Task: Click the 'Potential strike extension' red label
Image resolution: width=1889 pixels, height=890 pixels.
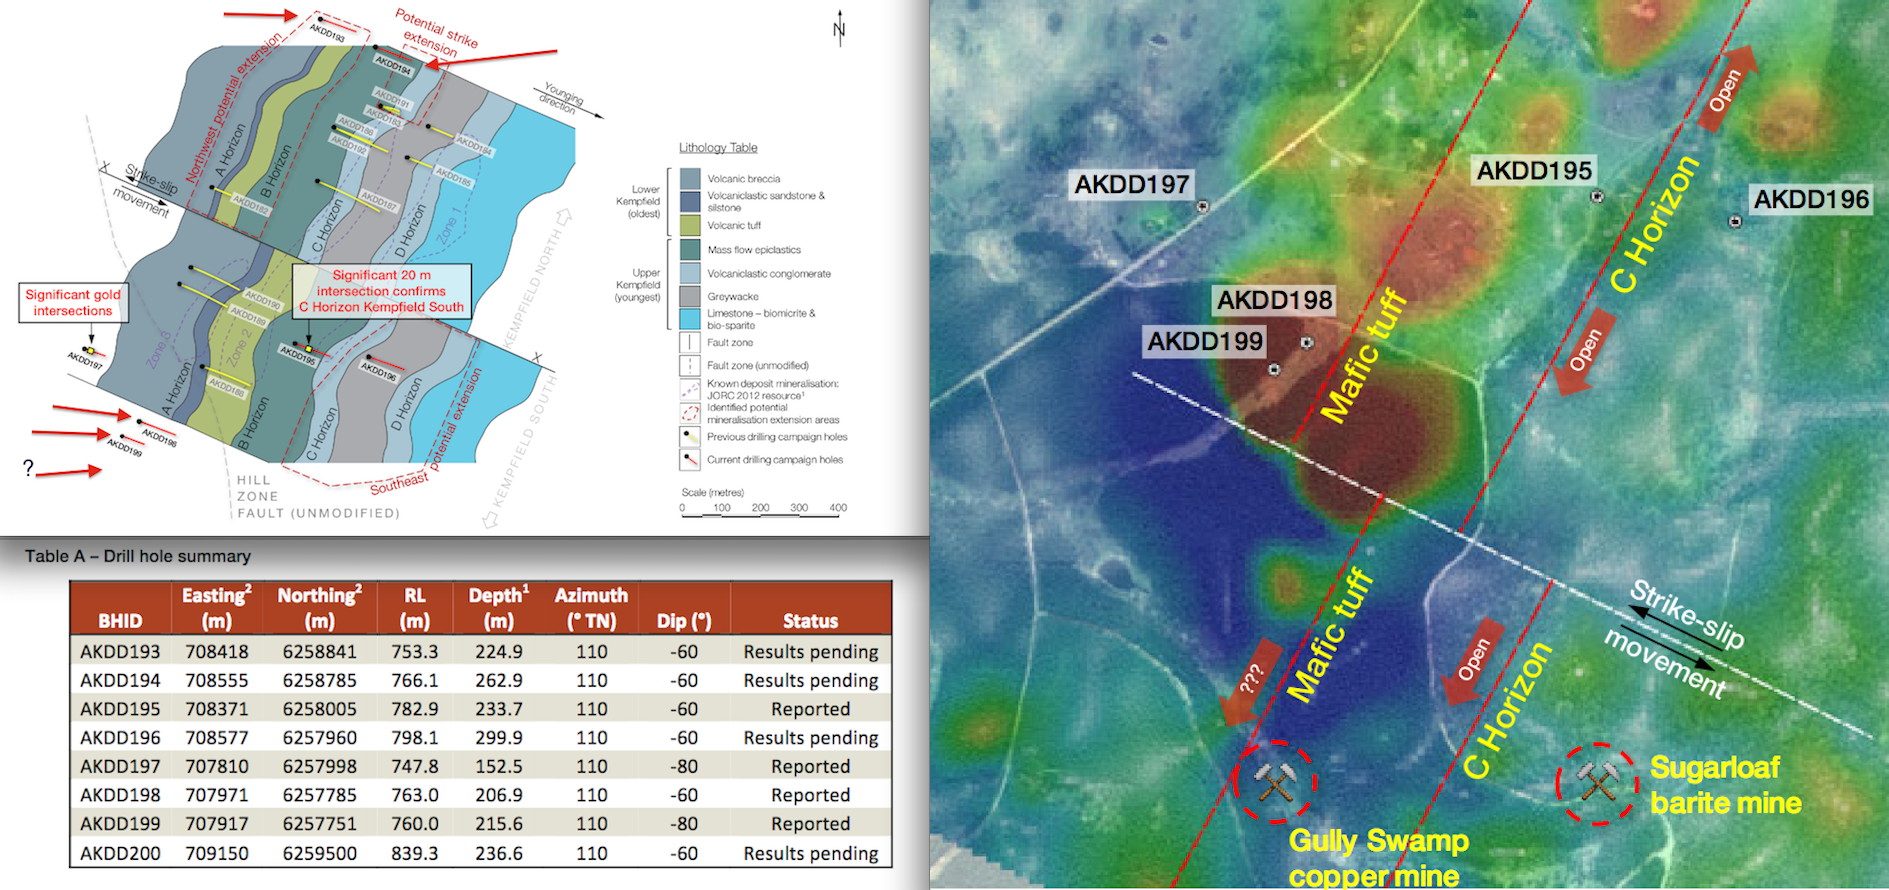Action: (435, 32)
